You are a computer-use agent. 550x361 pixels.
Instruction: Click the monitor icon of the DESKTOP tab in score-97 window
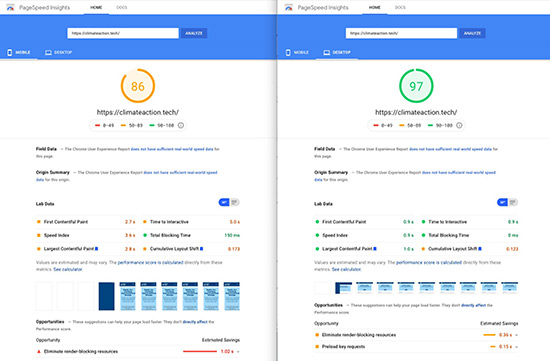pyautogui.click(x=327, y=52)
